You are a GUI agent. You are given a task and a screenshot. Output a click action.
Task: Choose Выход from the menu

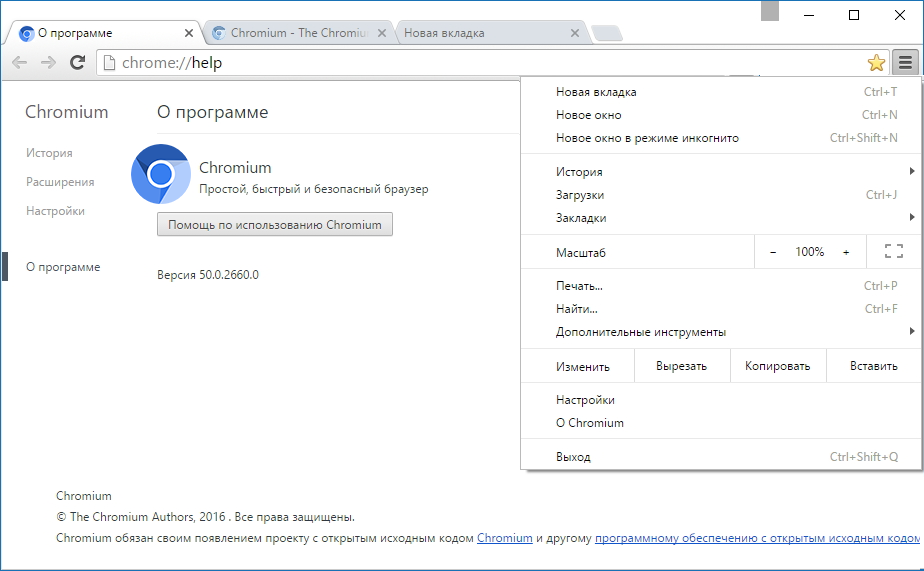pos(721,457)
